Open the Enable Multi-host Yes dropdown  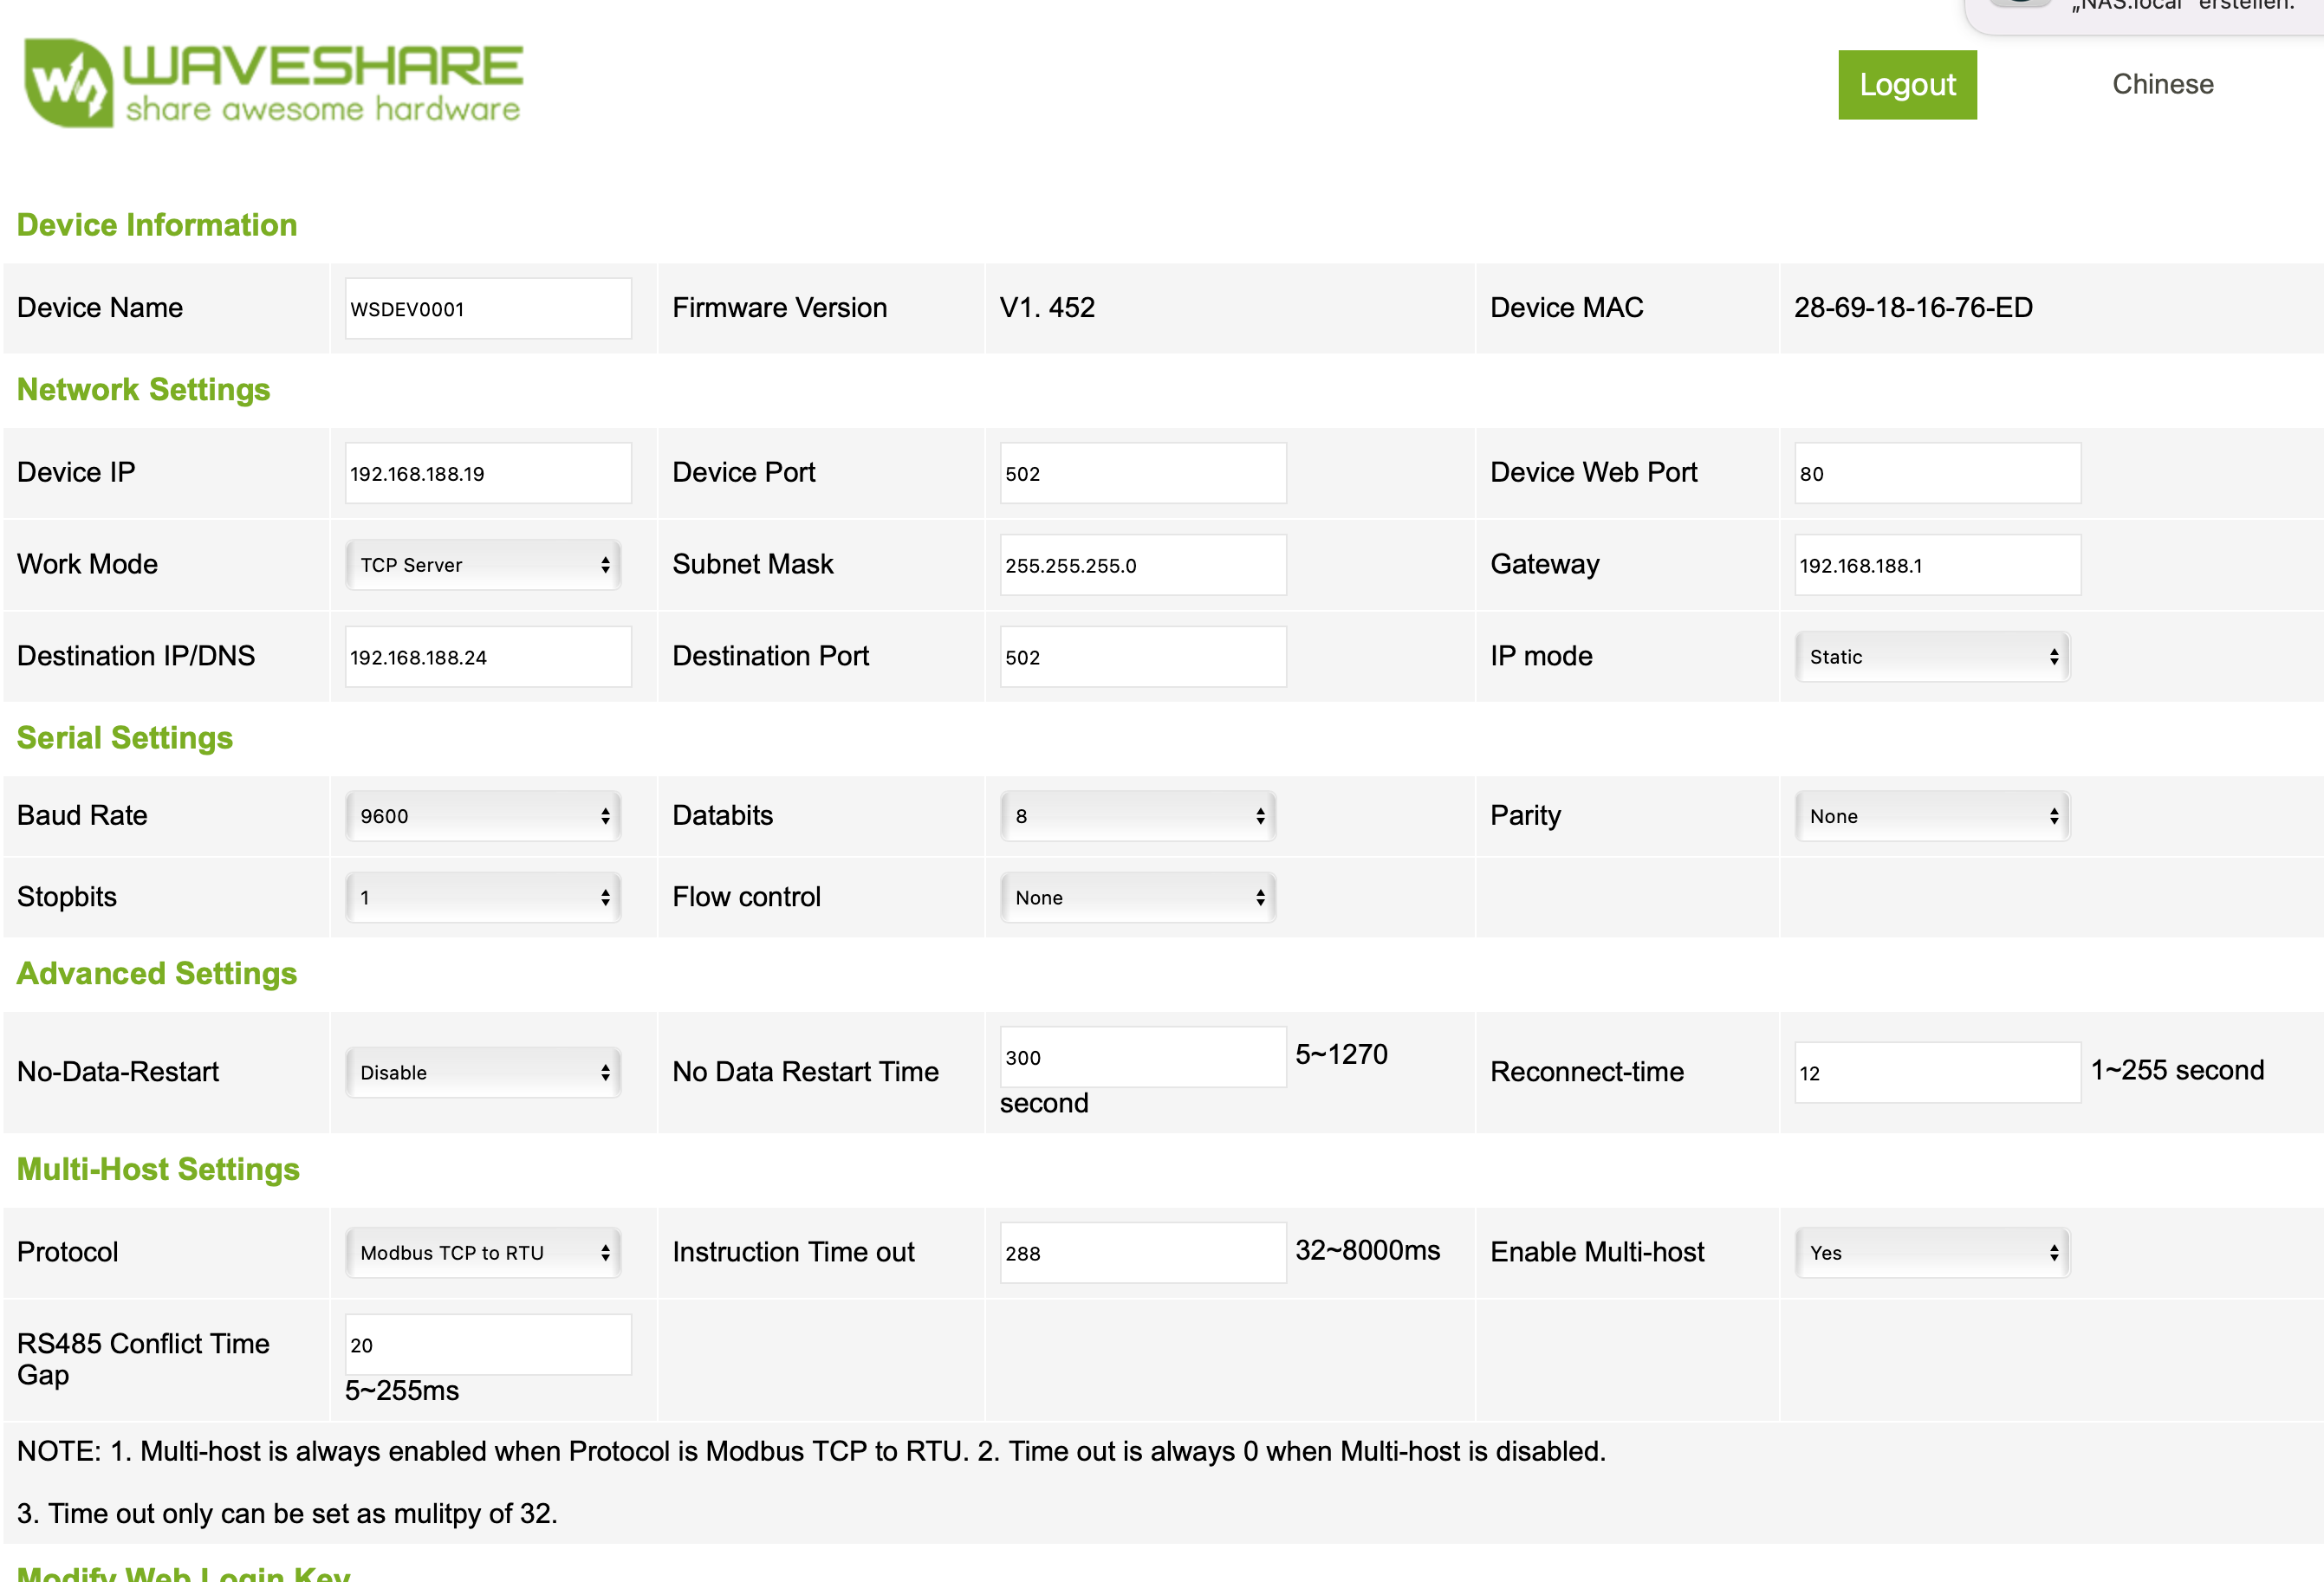click(1931, 1252)
